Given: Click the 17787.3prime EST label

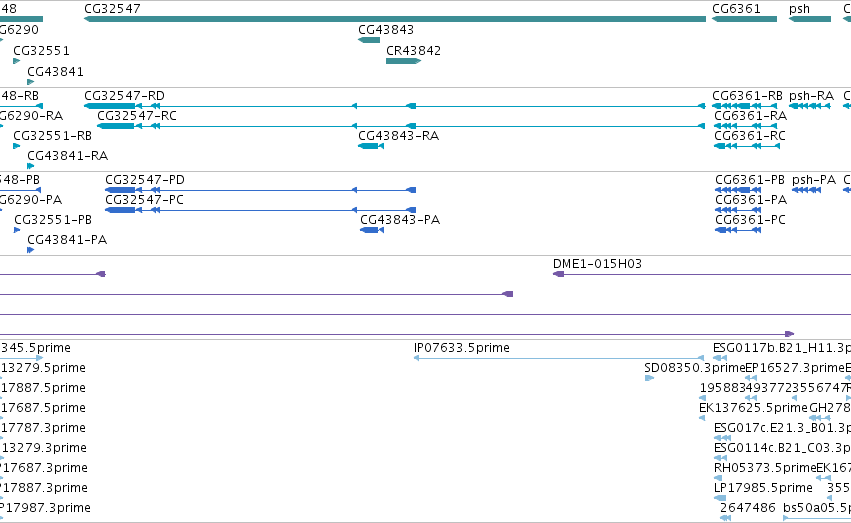Looking at the screenshot, I should [x=43, y=428].
